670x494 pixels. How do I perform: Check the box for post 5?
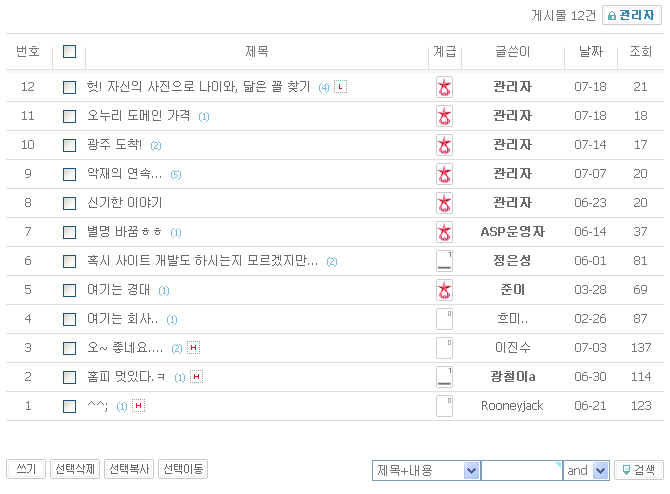tap(69, 290)
